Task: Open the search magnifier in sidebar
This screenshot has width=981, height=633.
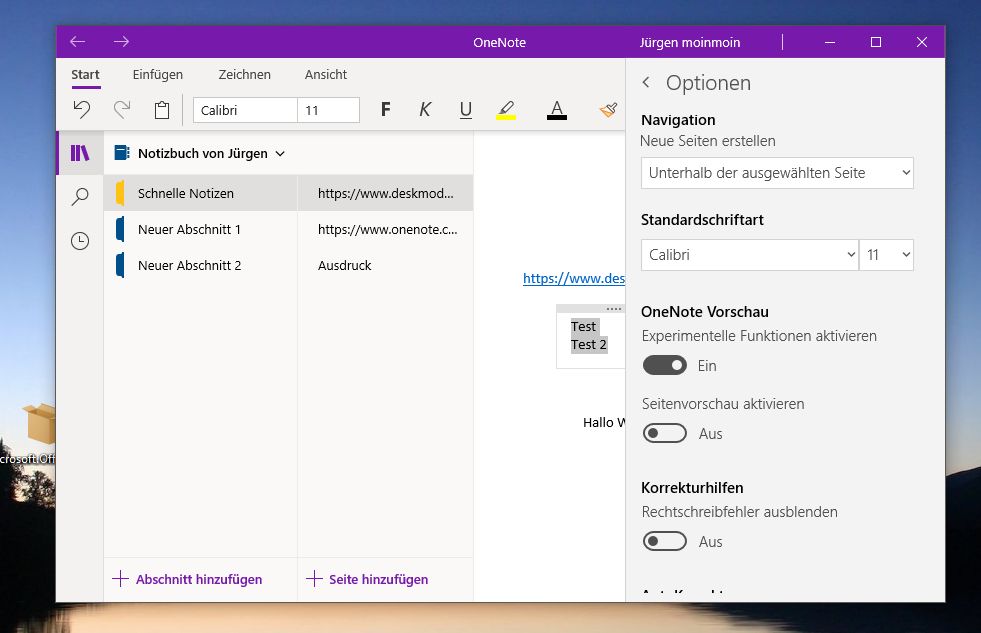Action: 80,196
